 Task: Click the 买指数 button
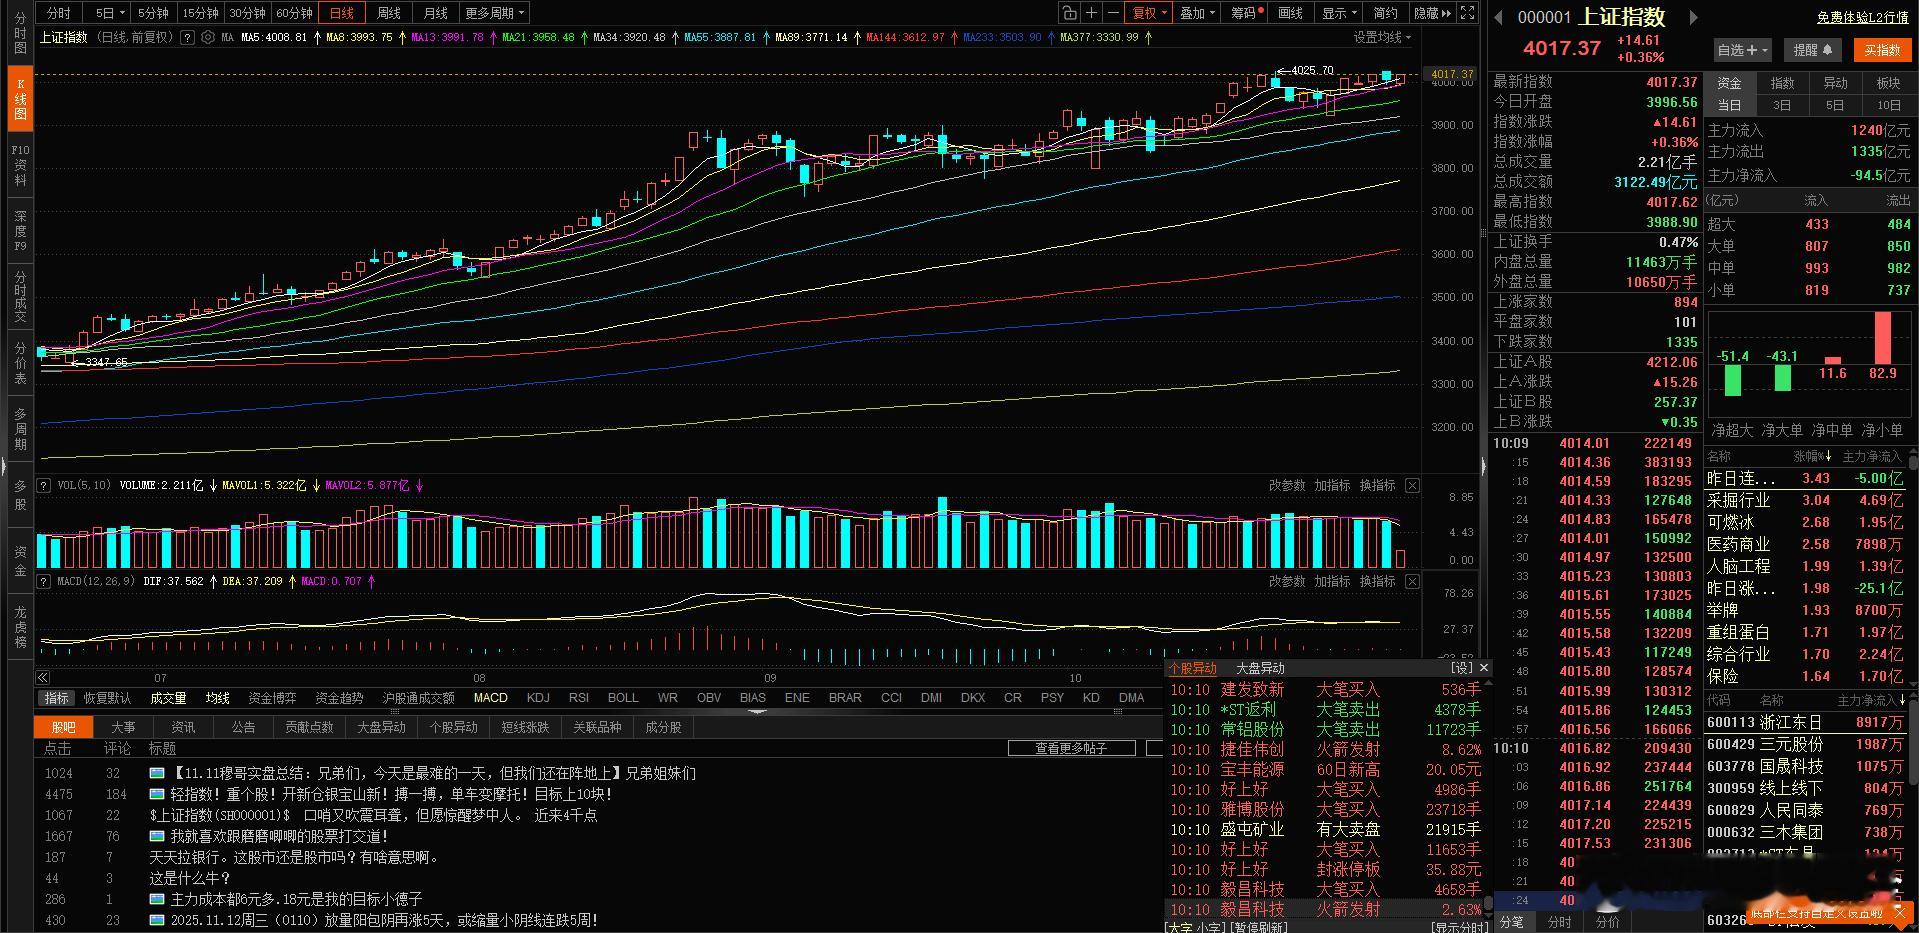coord(1882,50)
